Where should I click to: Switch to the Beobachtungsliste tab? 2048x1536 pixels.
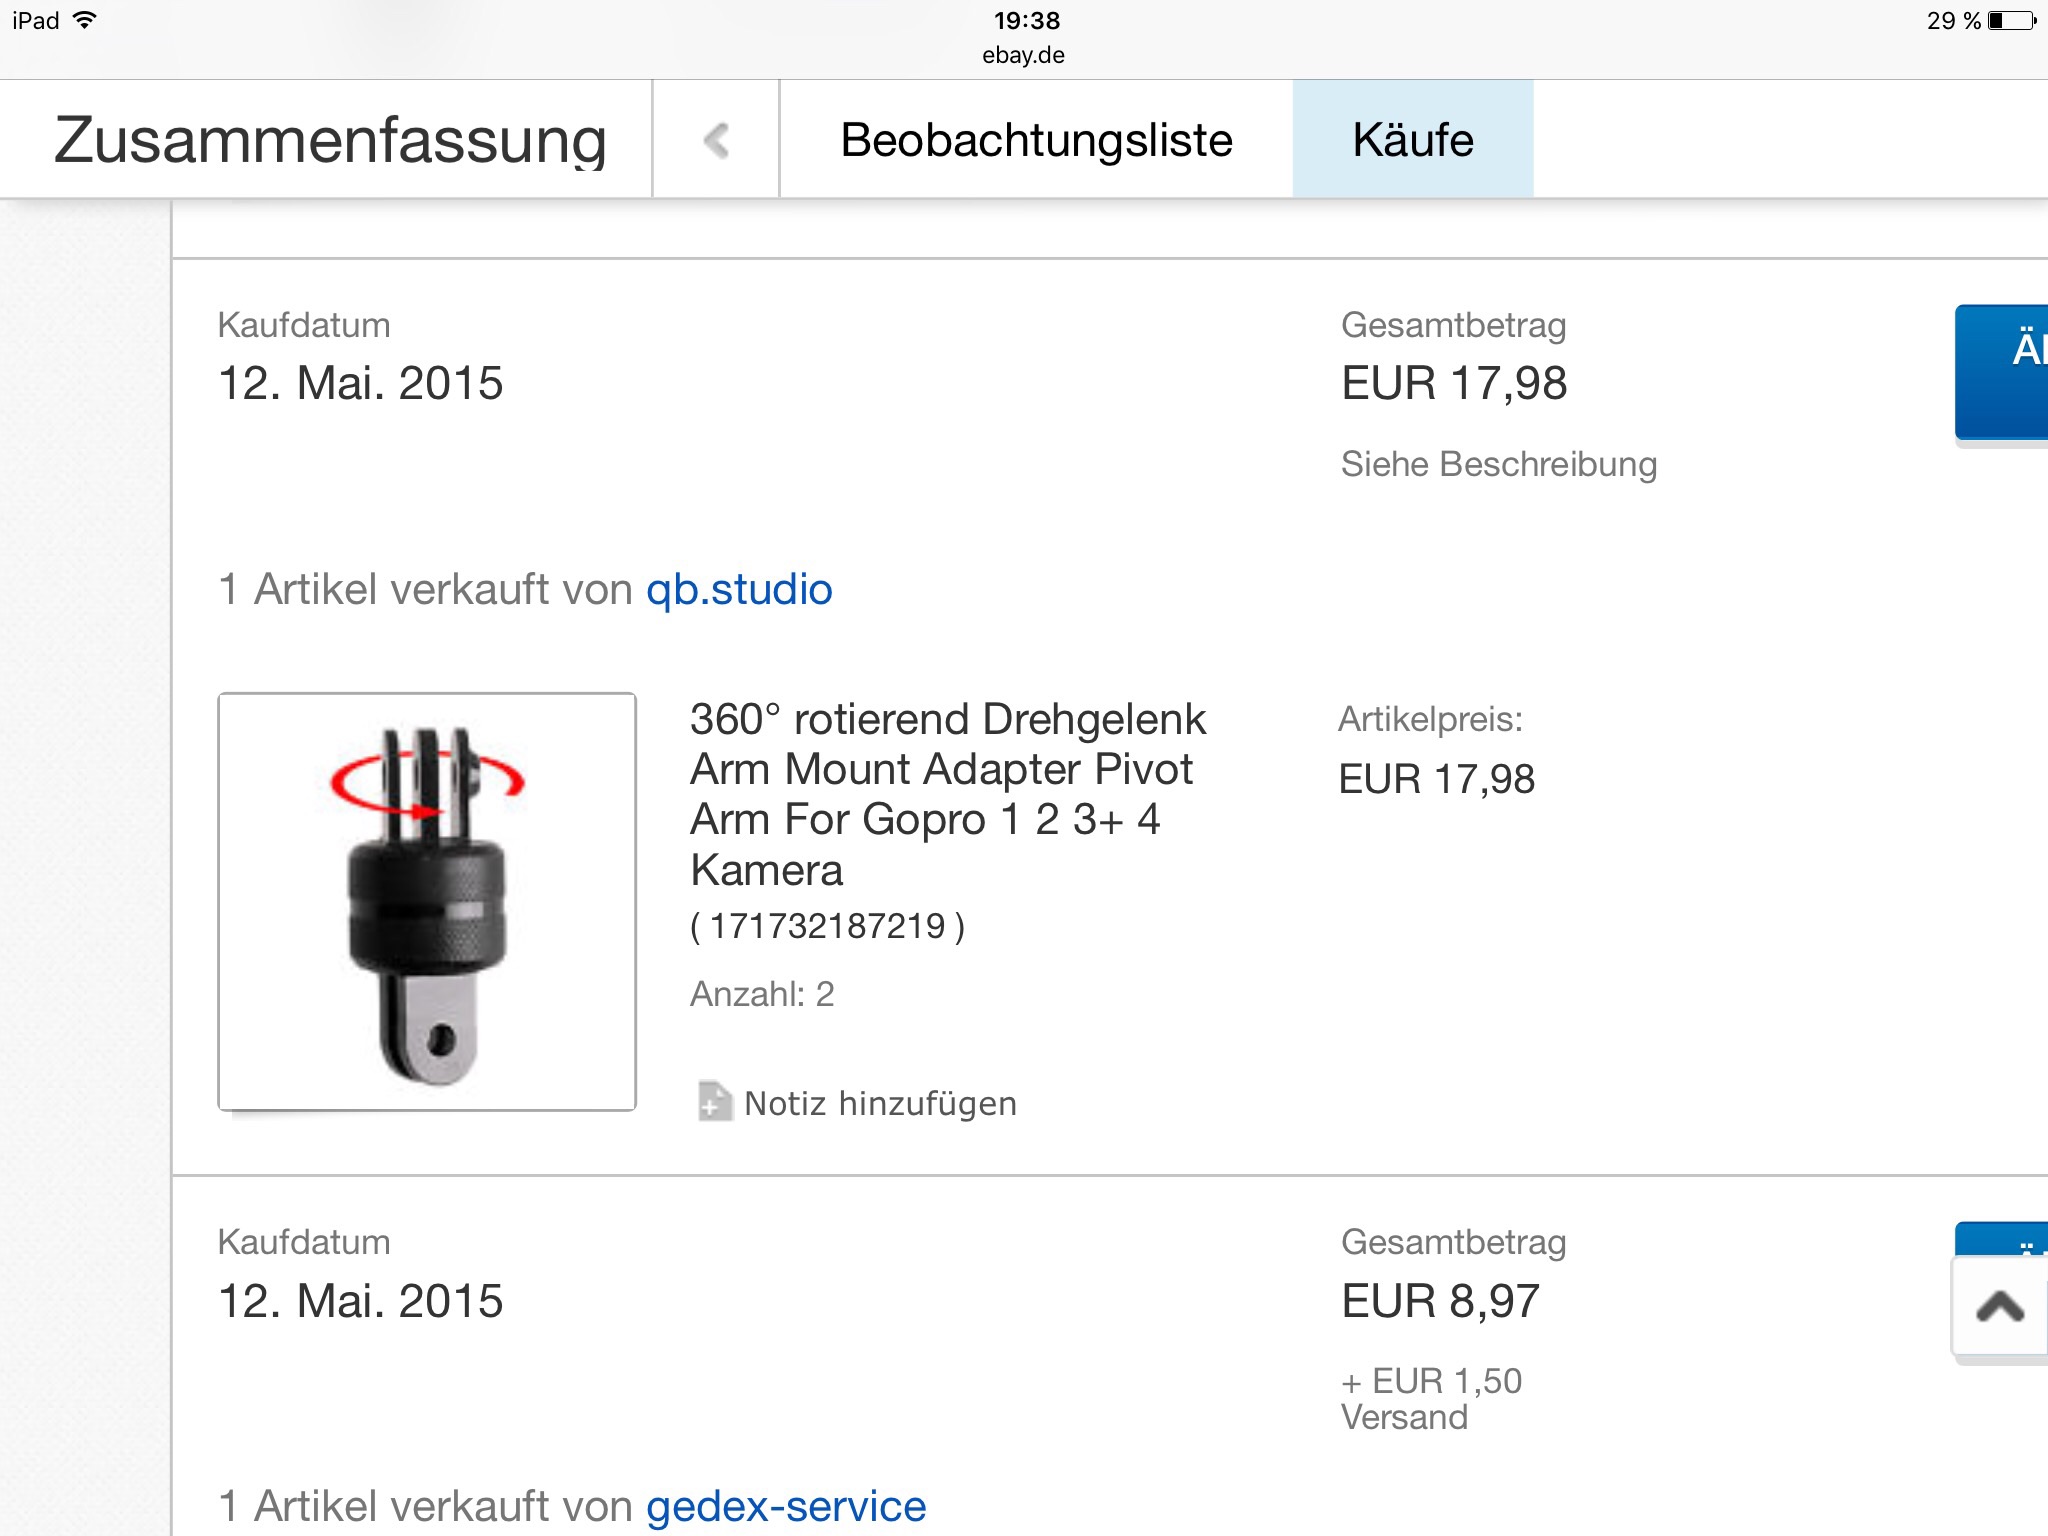tap(1036, 140)
